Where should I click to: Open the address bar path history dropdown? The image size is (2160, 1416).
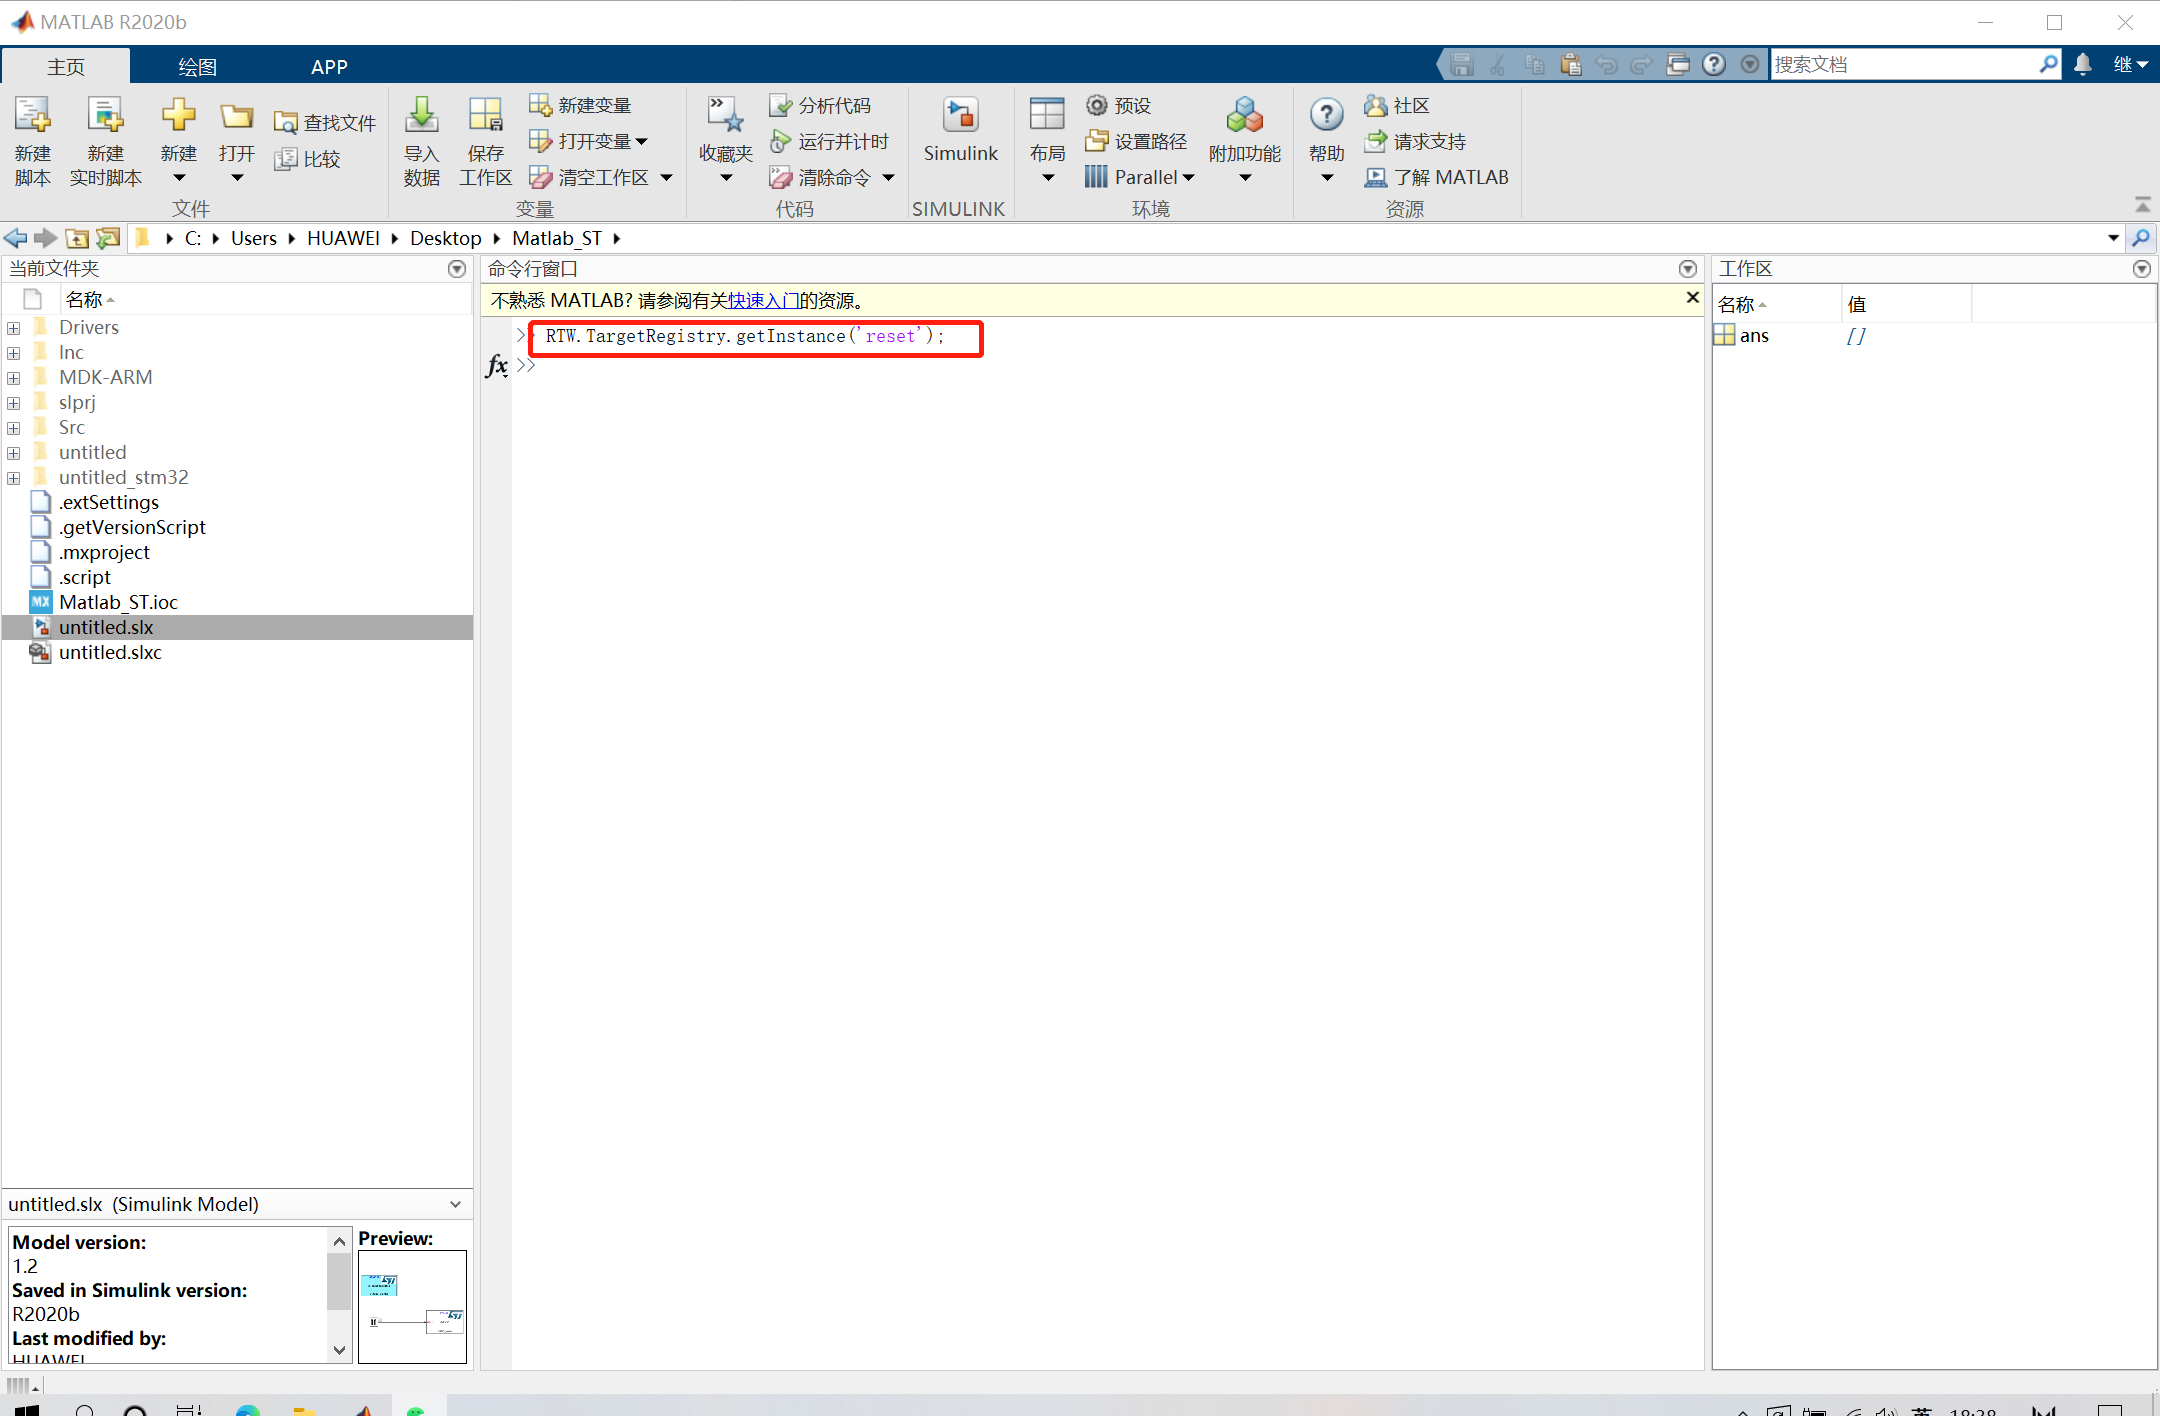[2113, 238]
